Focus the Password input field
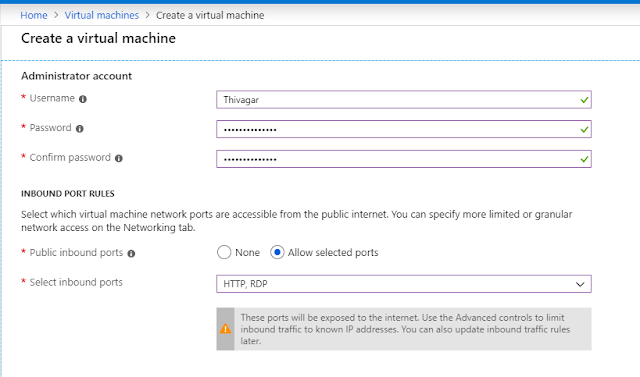The width and height of the screenshot is (640, 377). 404,129
